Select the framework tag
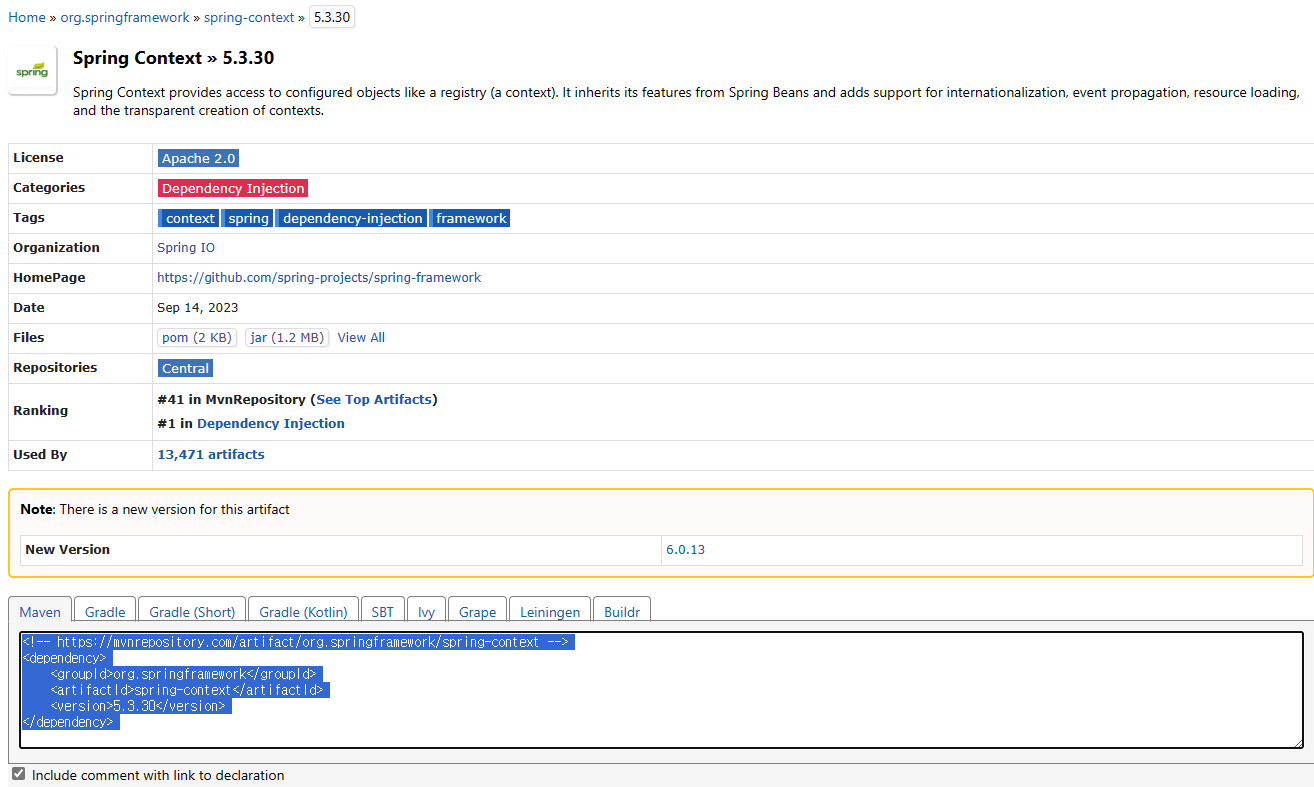Viewport: 1314px width, 787px height. 471,218
